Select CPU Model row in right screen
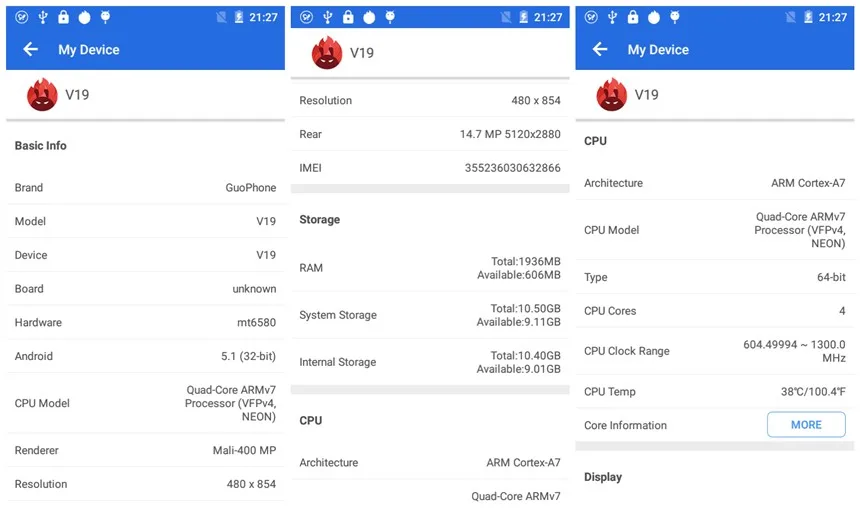The image size is (860, 508). click(x=715, y=230)
